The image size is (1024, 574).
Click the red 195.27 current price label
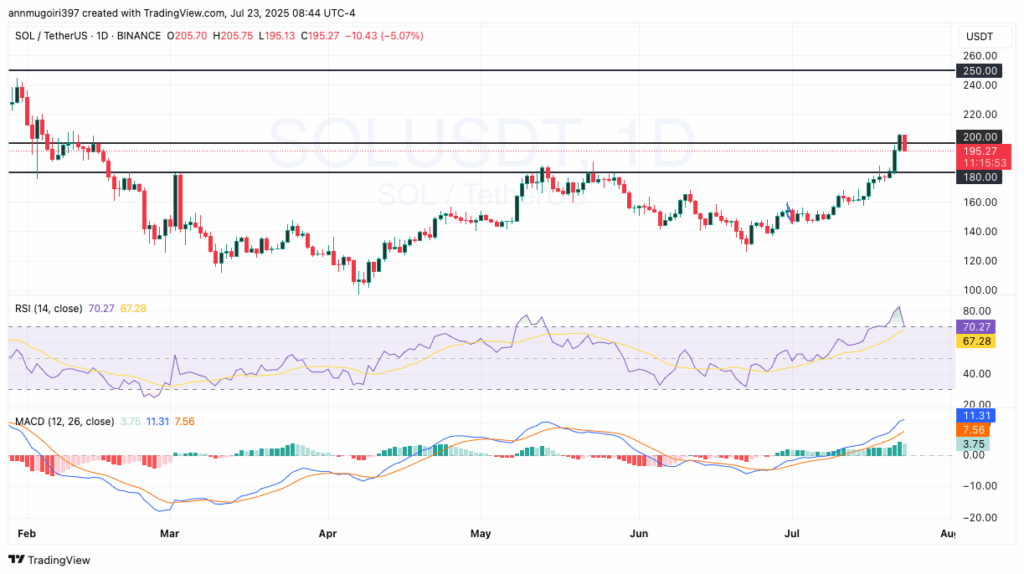tap(980, 151)
